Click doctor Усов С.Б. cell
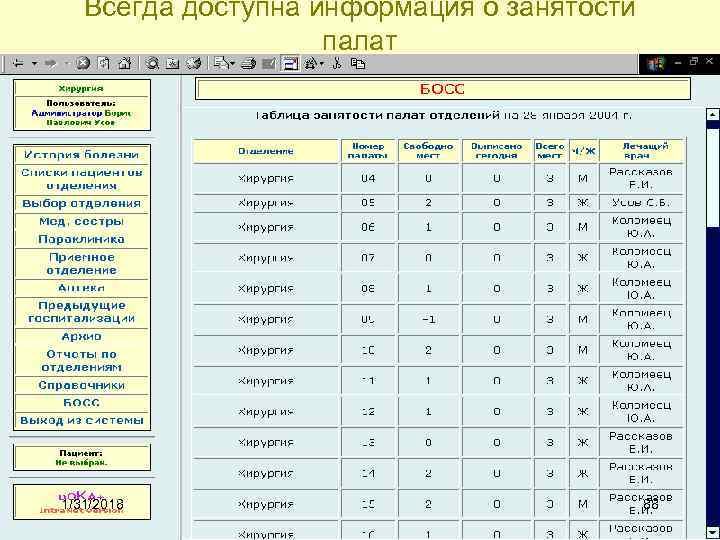Image resolution: width=720 pixels, height=540 pixels. click(641, 202)
